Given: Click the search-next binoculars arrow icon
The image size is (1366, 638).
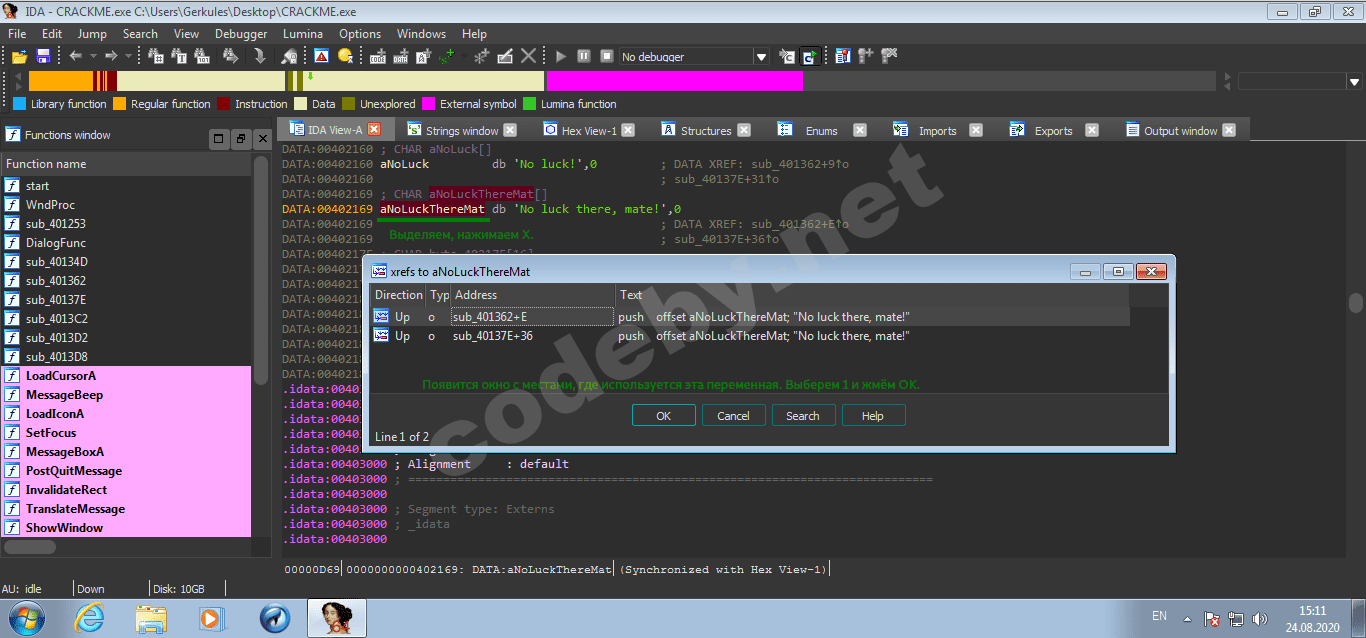Looking at the screenshot, I should click(231, 57).
